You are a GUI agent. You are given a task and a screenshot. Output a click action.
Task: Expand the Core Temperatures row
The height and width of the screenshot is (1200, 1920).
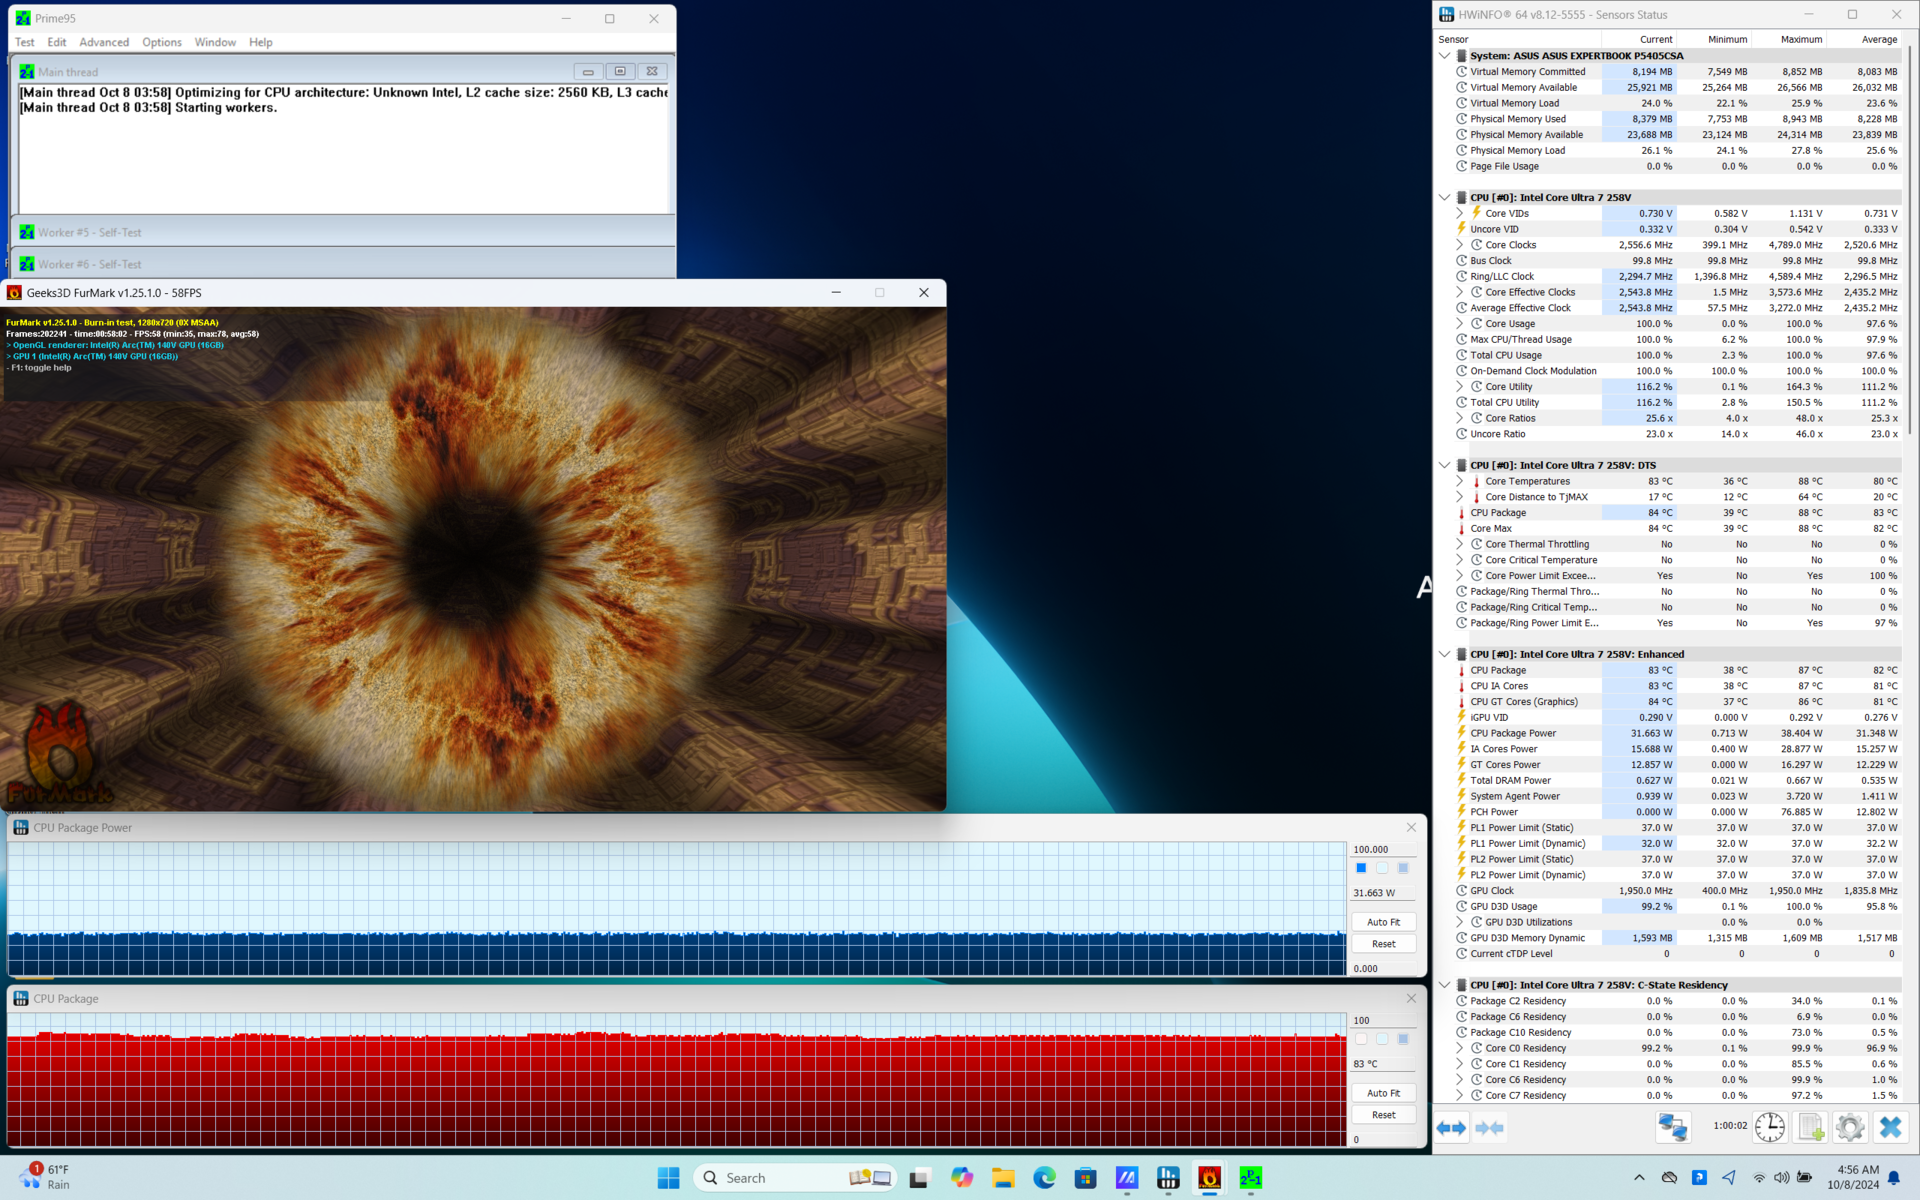point(1459,481)
